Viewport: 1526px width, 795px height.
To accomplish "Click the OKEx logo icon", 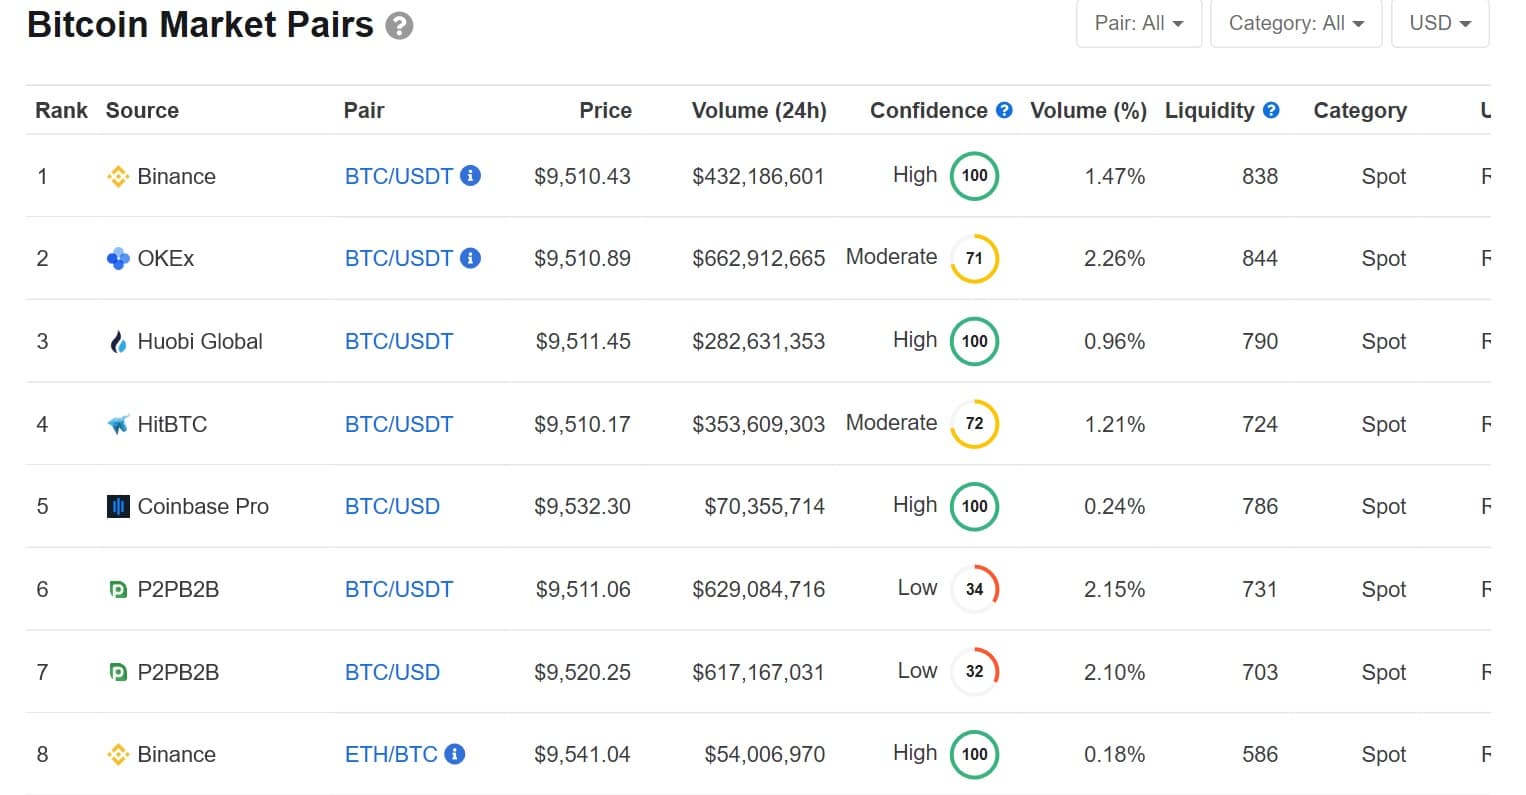I will tap(118, 259).
